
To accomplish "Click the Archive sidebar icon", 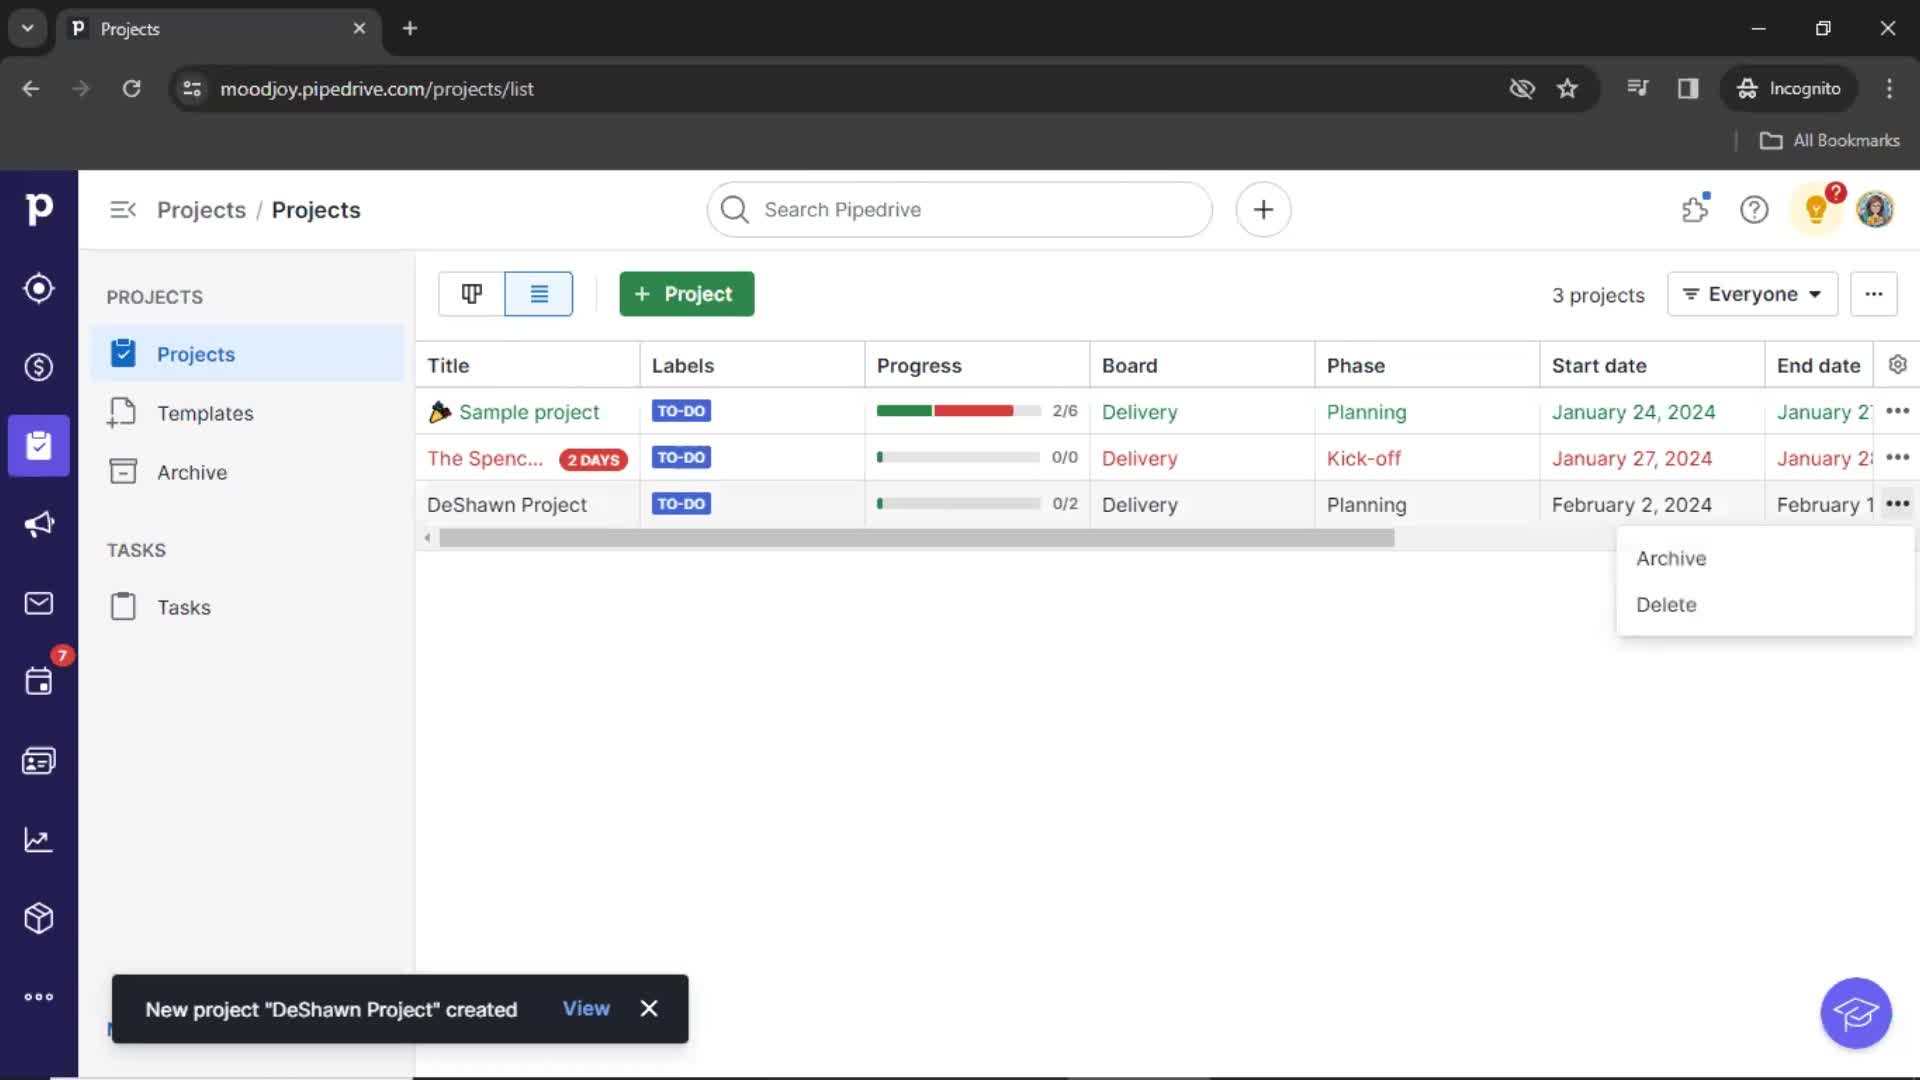I will [x=123, y=471].
